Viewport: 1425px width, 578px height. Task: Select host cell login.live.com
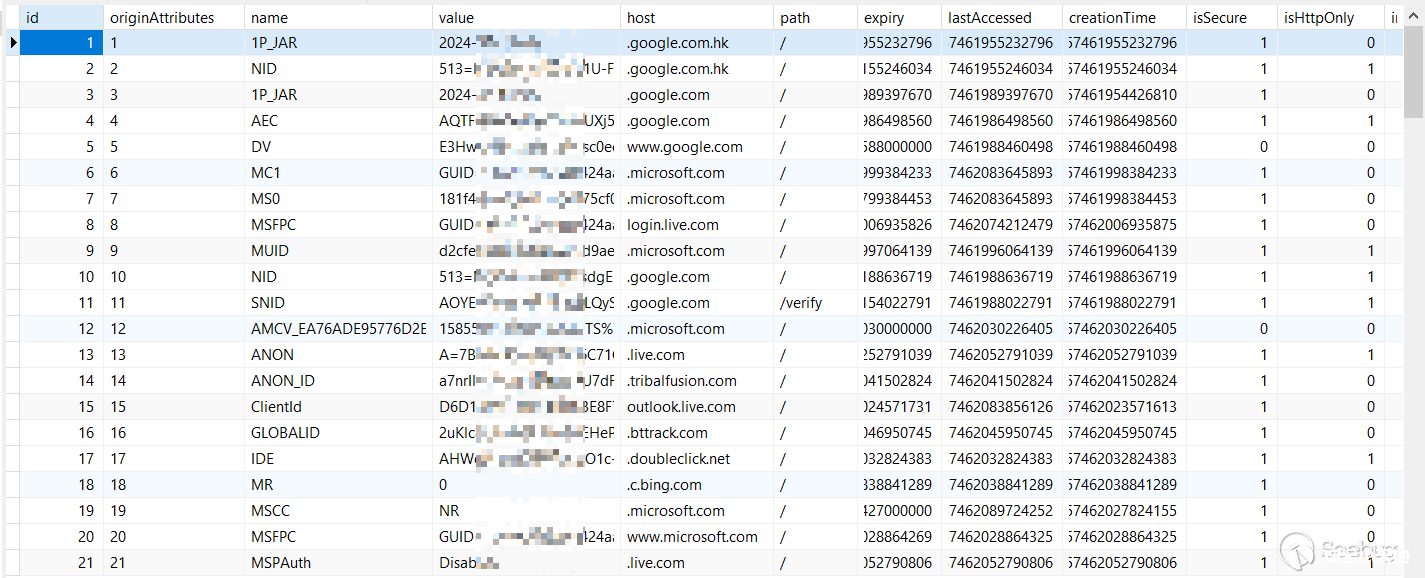click(x=697, y=225)
